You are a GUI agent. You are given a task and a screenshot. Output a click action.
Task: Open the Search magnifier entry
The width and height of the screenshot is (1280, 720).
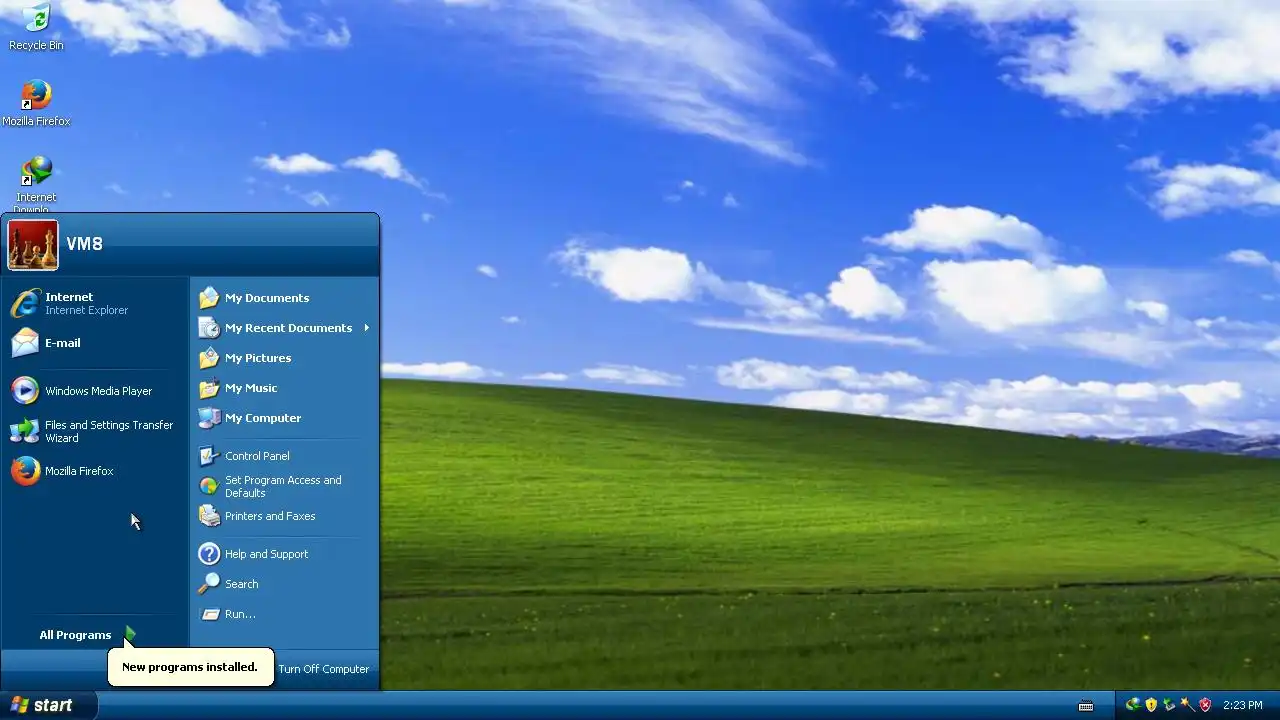coord(284,584)
